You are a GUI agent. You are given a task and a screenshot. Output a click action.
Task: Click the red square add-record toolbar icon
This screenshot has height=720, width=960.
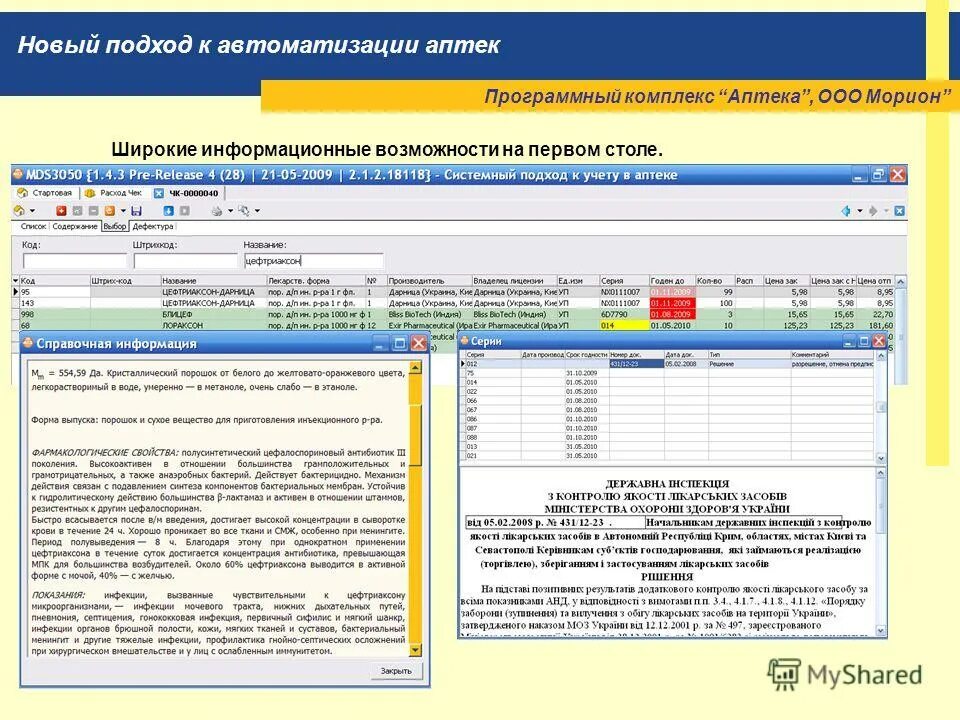click(59, 212)
